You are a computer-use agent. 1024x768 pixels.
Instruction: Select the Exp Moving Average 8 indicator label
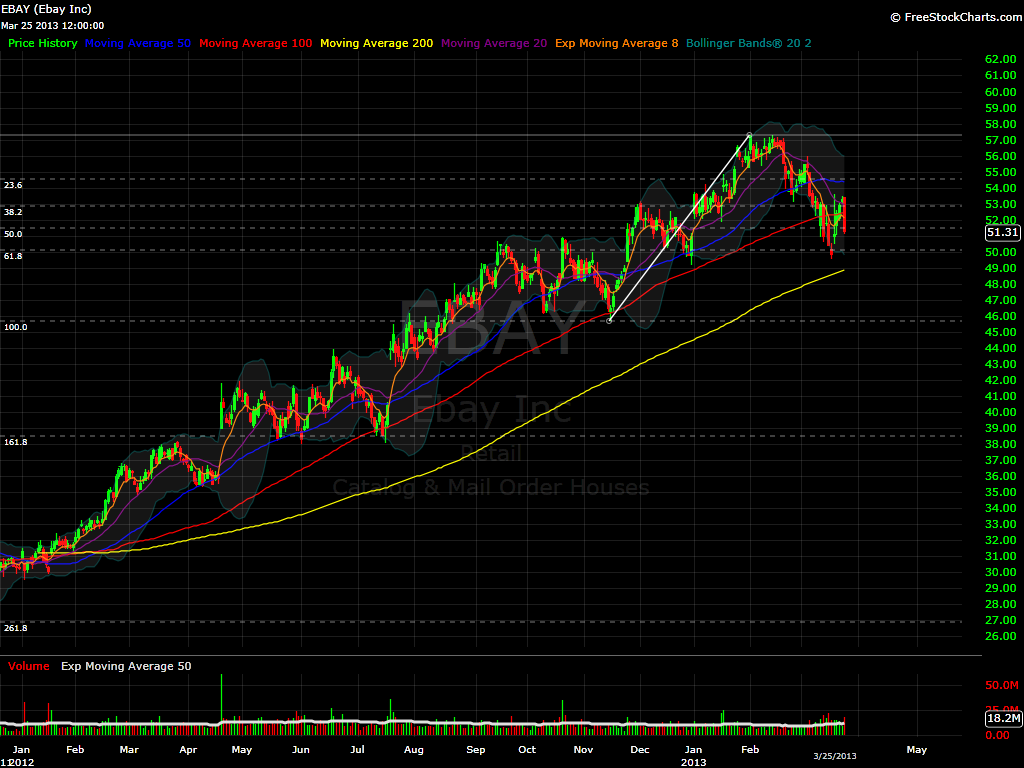(x=616, y=44)
